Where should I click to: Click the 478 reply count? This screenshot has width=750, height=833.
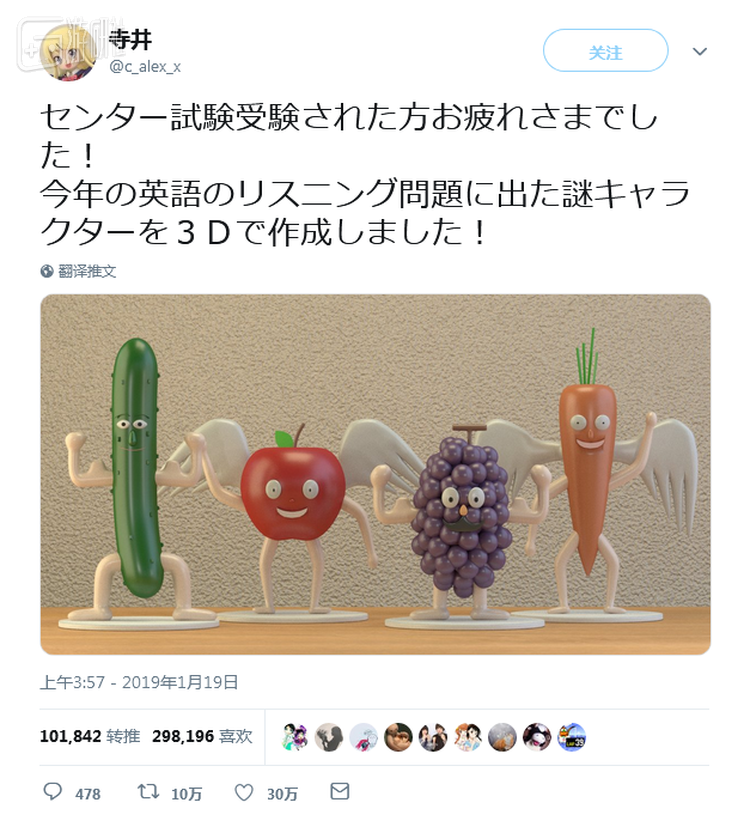pyautogui.click(x=88, y=794)
